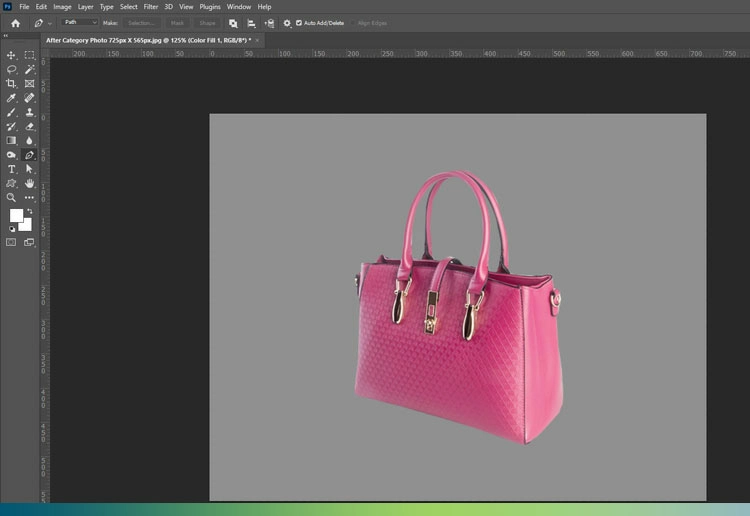Select the Magic Wand tool
The image size is (750, 516).
[30, 70]
